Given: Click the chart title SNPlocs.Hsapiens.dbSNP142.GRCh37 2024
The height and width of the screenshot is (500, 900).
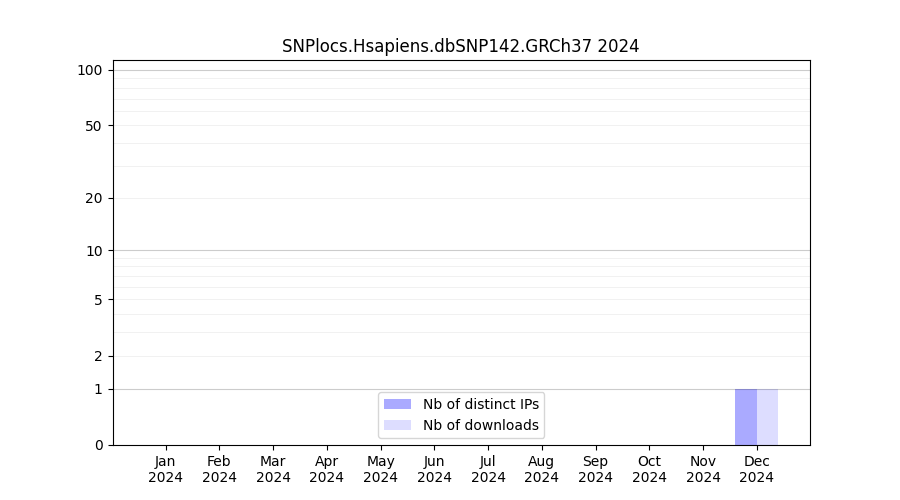Looking at the screenshot, I should point(460,46).
